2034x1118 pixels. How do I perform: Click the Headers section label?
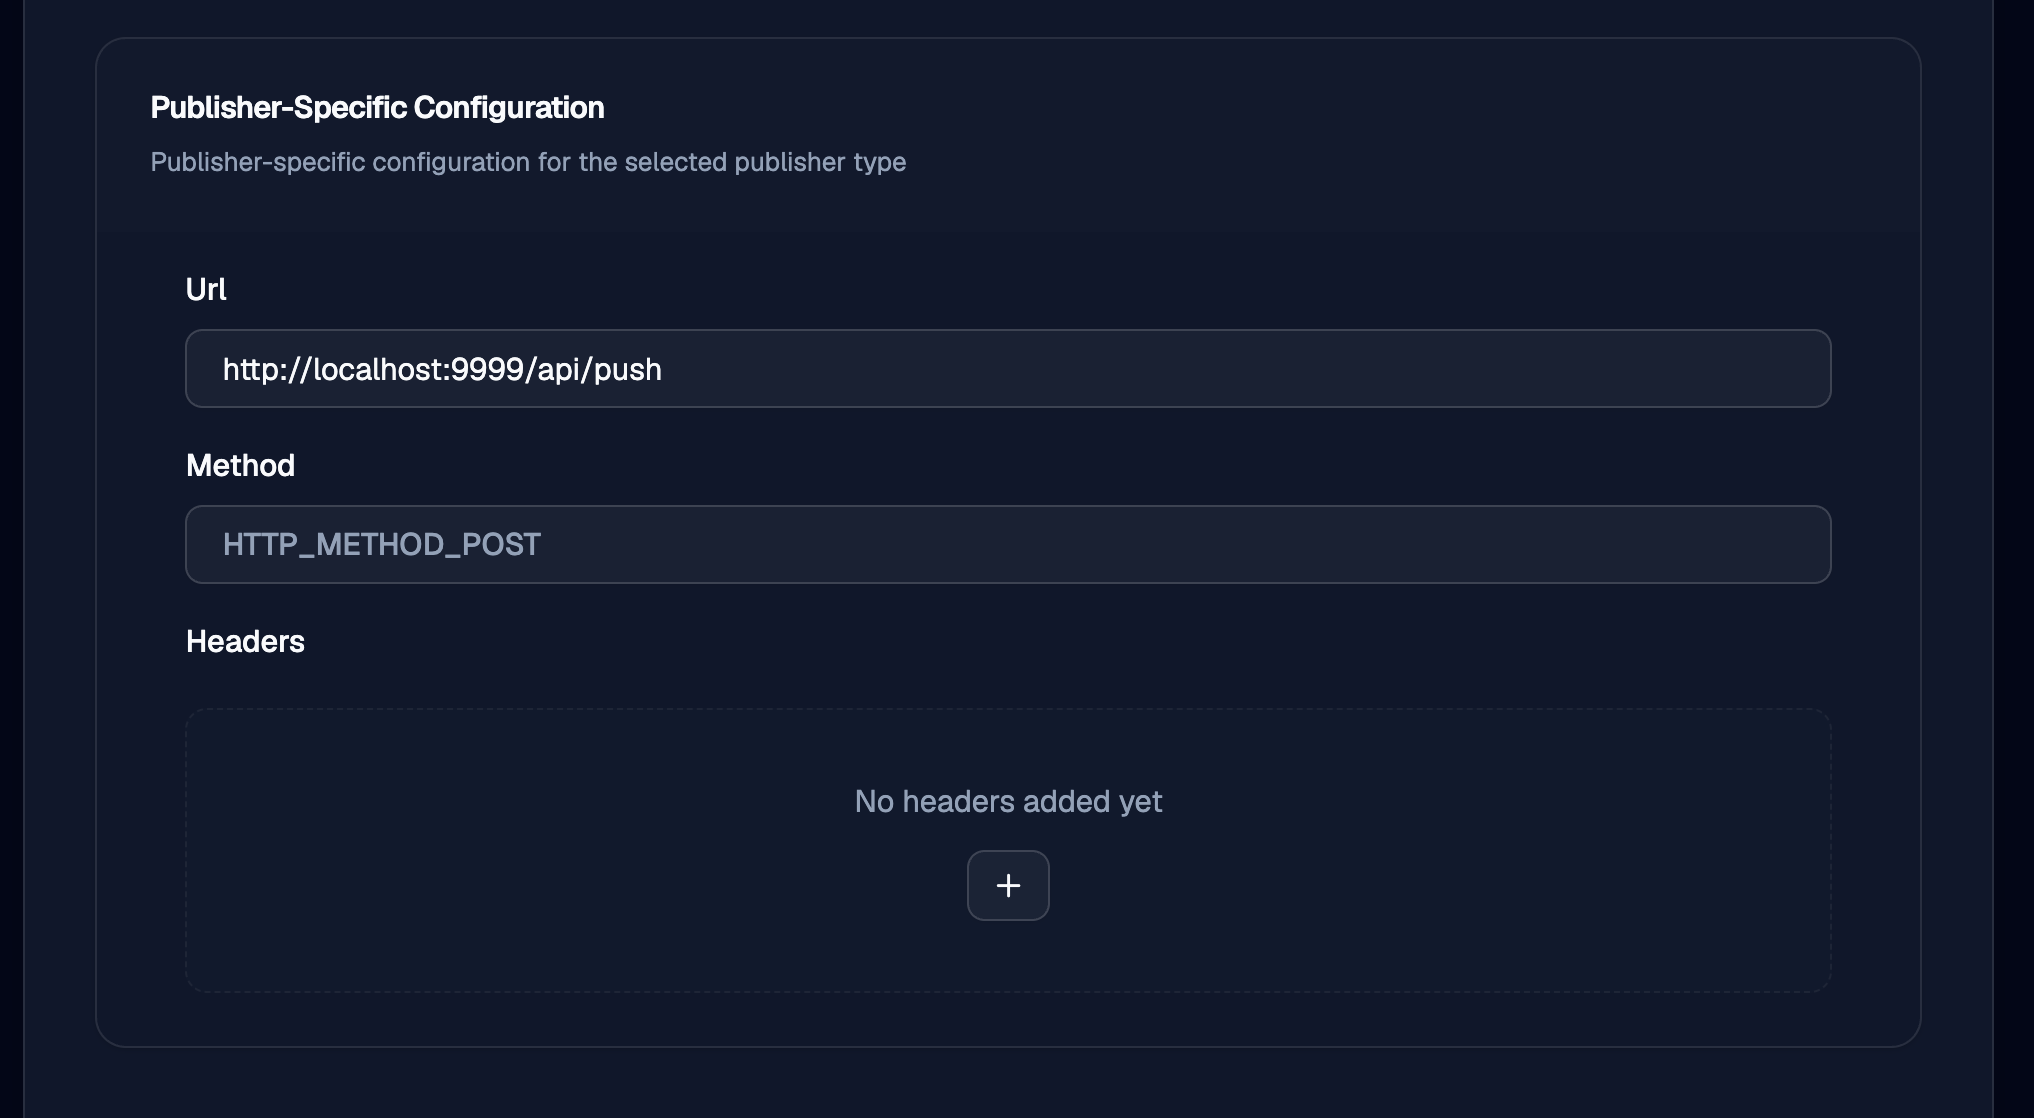tap(245, 641)
